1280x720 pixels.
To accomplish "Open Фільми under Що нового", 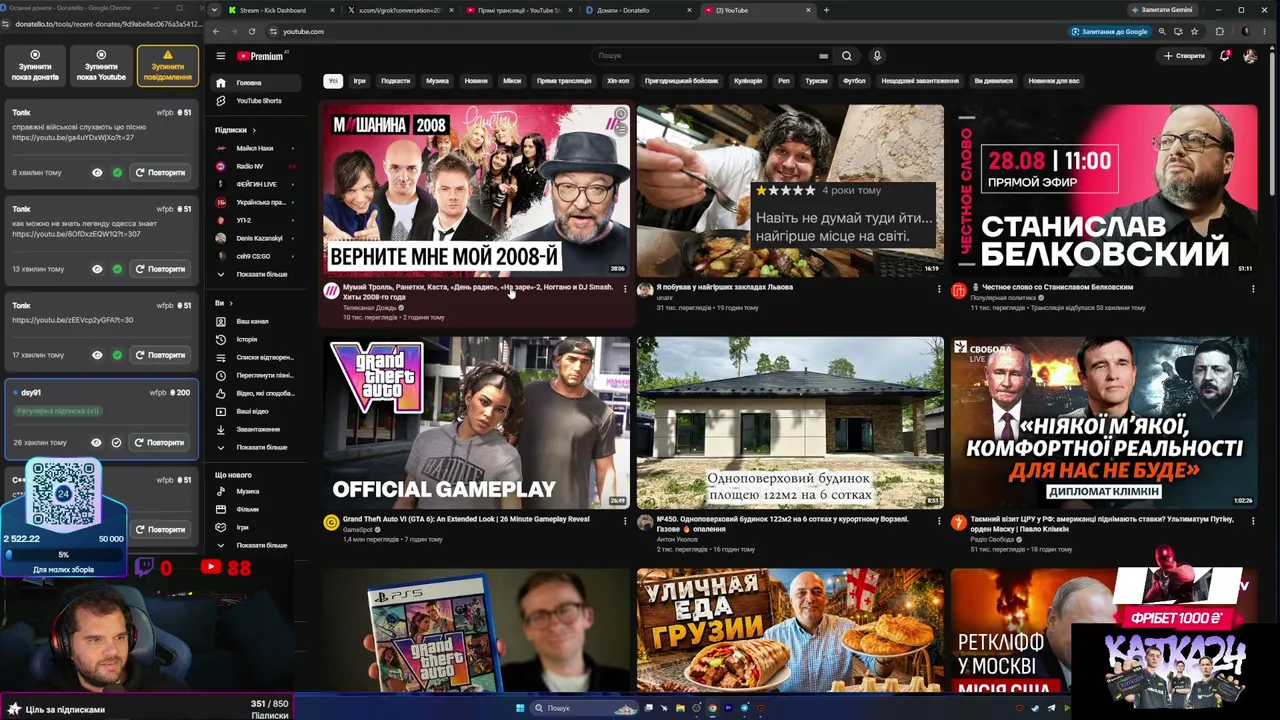I will coord(255,509).
